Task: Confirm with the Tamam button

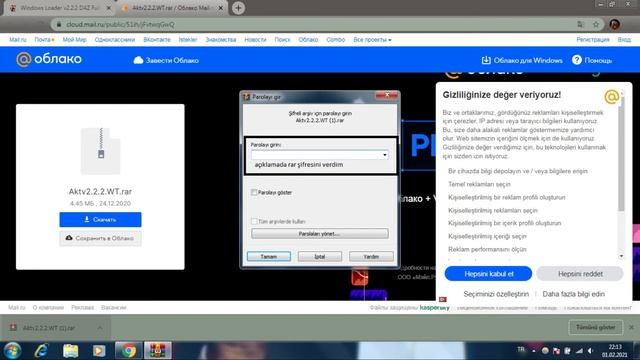Action: tap(269, 256)
